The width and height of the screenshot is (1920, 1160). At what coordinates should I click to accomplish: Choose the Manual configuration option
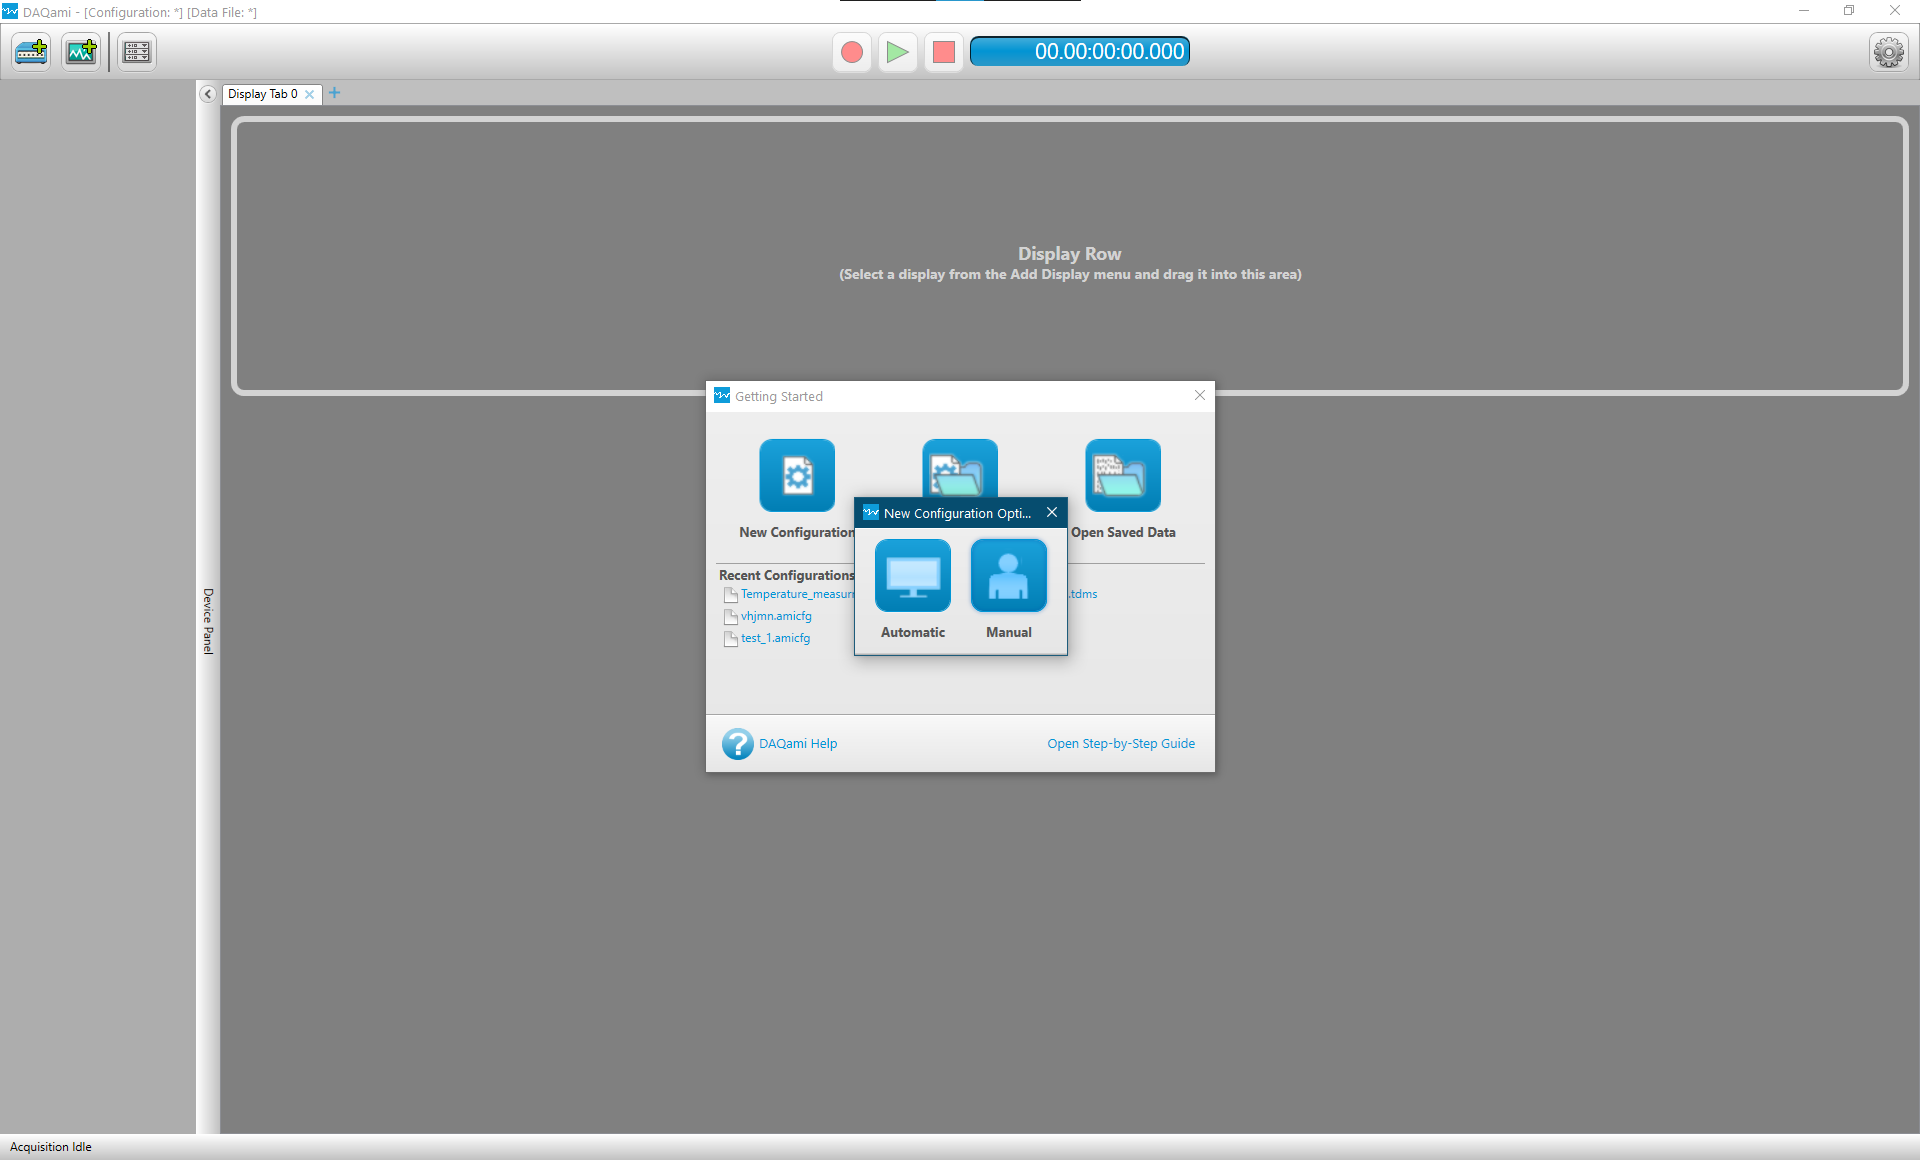tap(1009, 576)
